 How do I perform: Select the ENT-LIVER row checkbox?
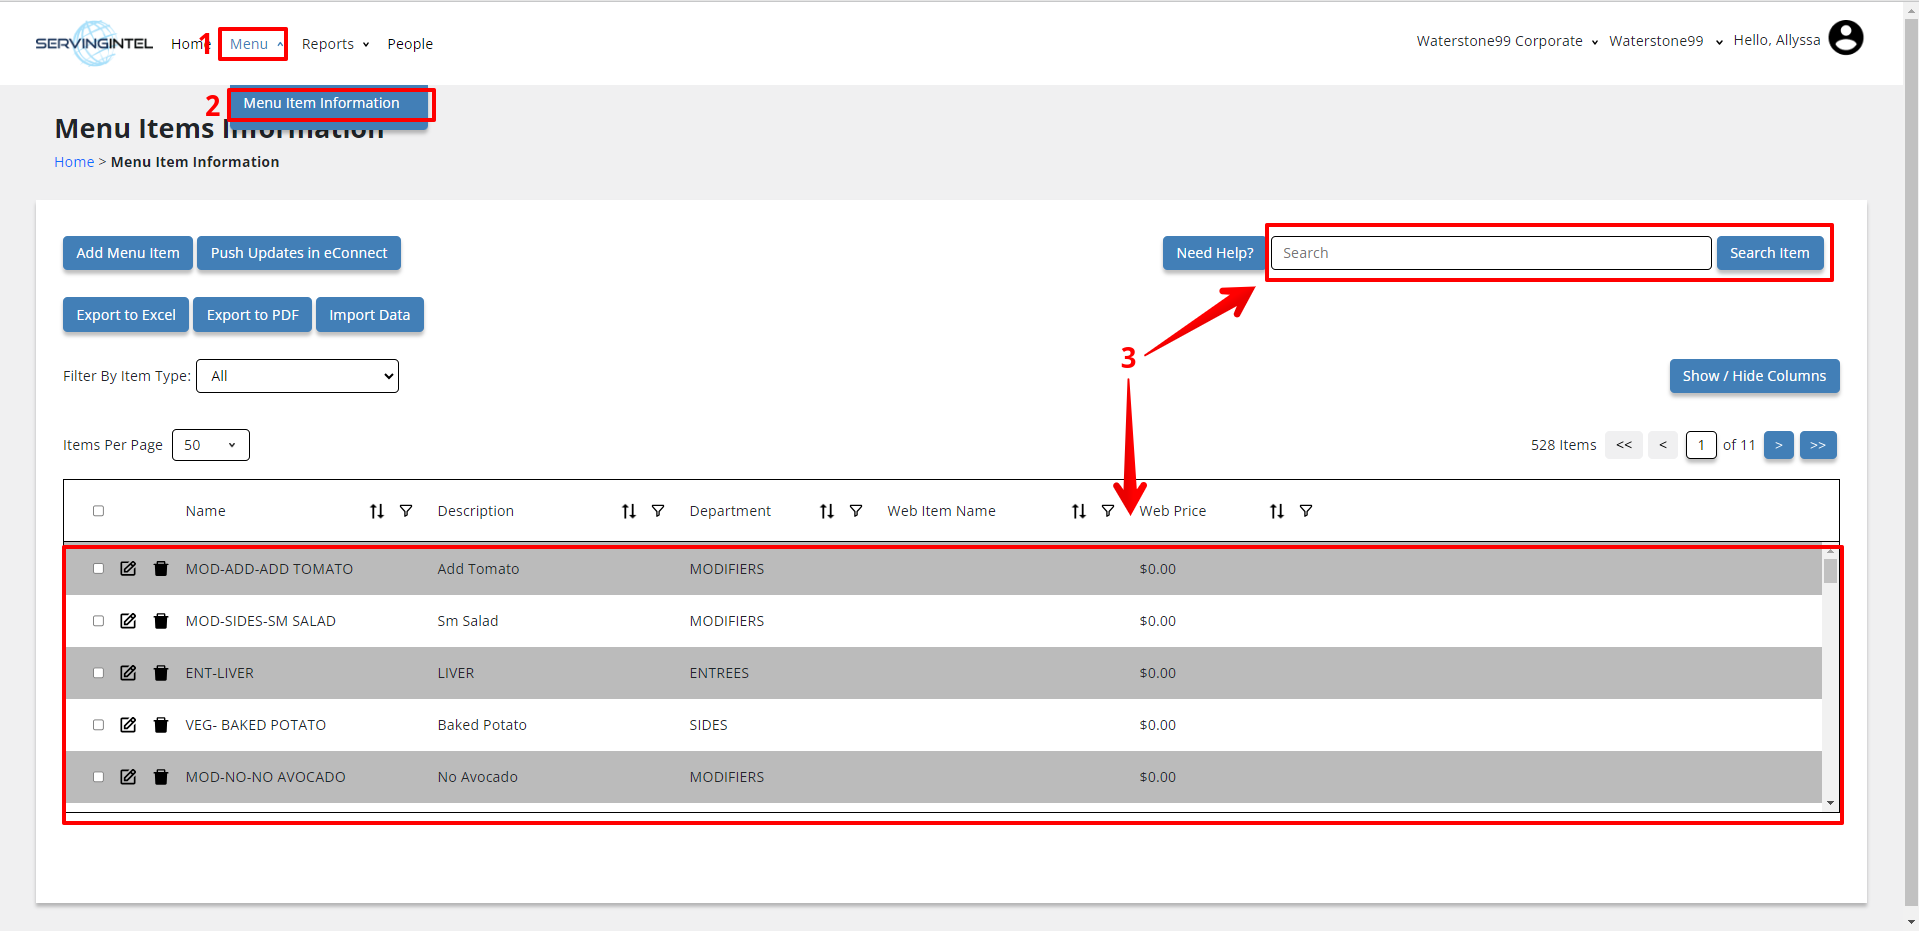[98, 673]
